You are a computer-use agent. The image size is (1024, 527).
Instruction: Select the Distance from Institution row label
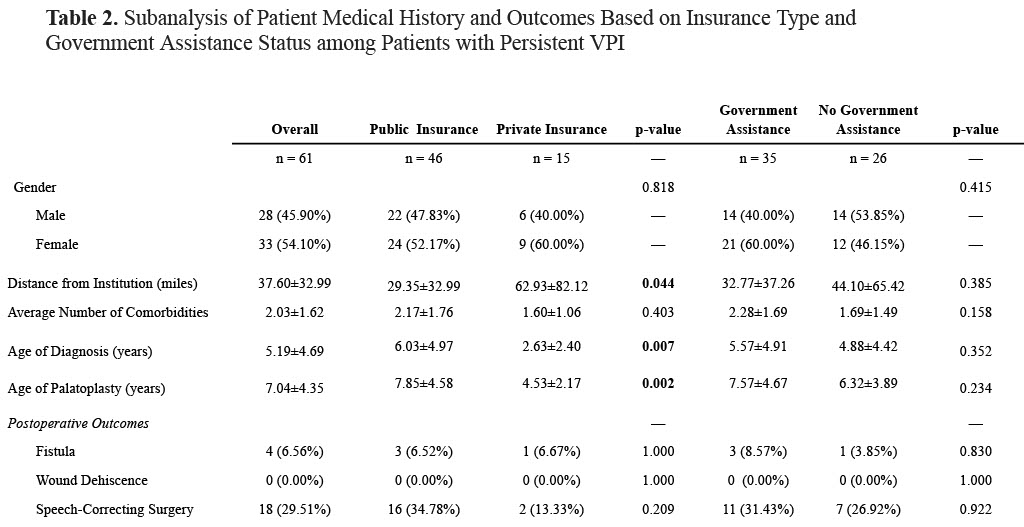tap(103, 283)
